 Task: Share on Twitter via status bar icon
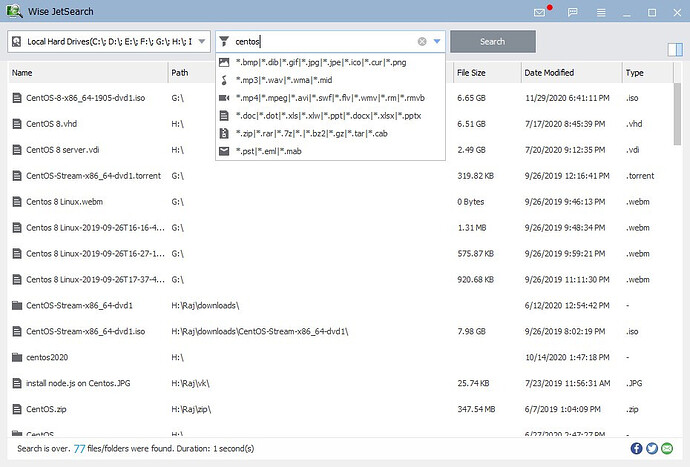(x=652, y=449)
